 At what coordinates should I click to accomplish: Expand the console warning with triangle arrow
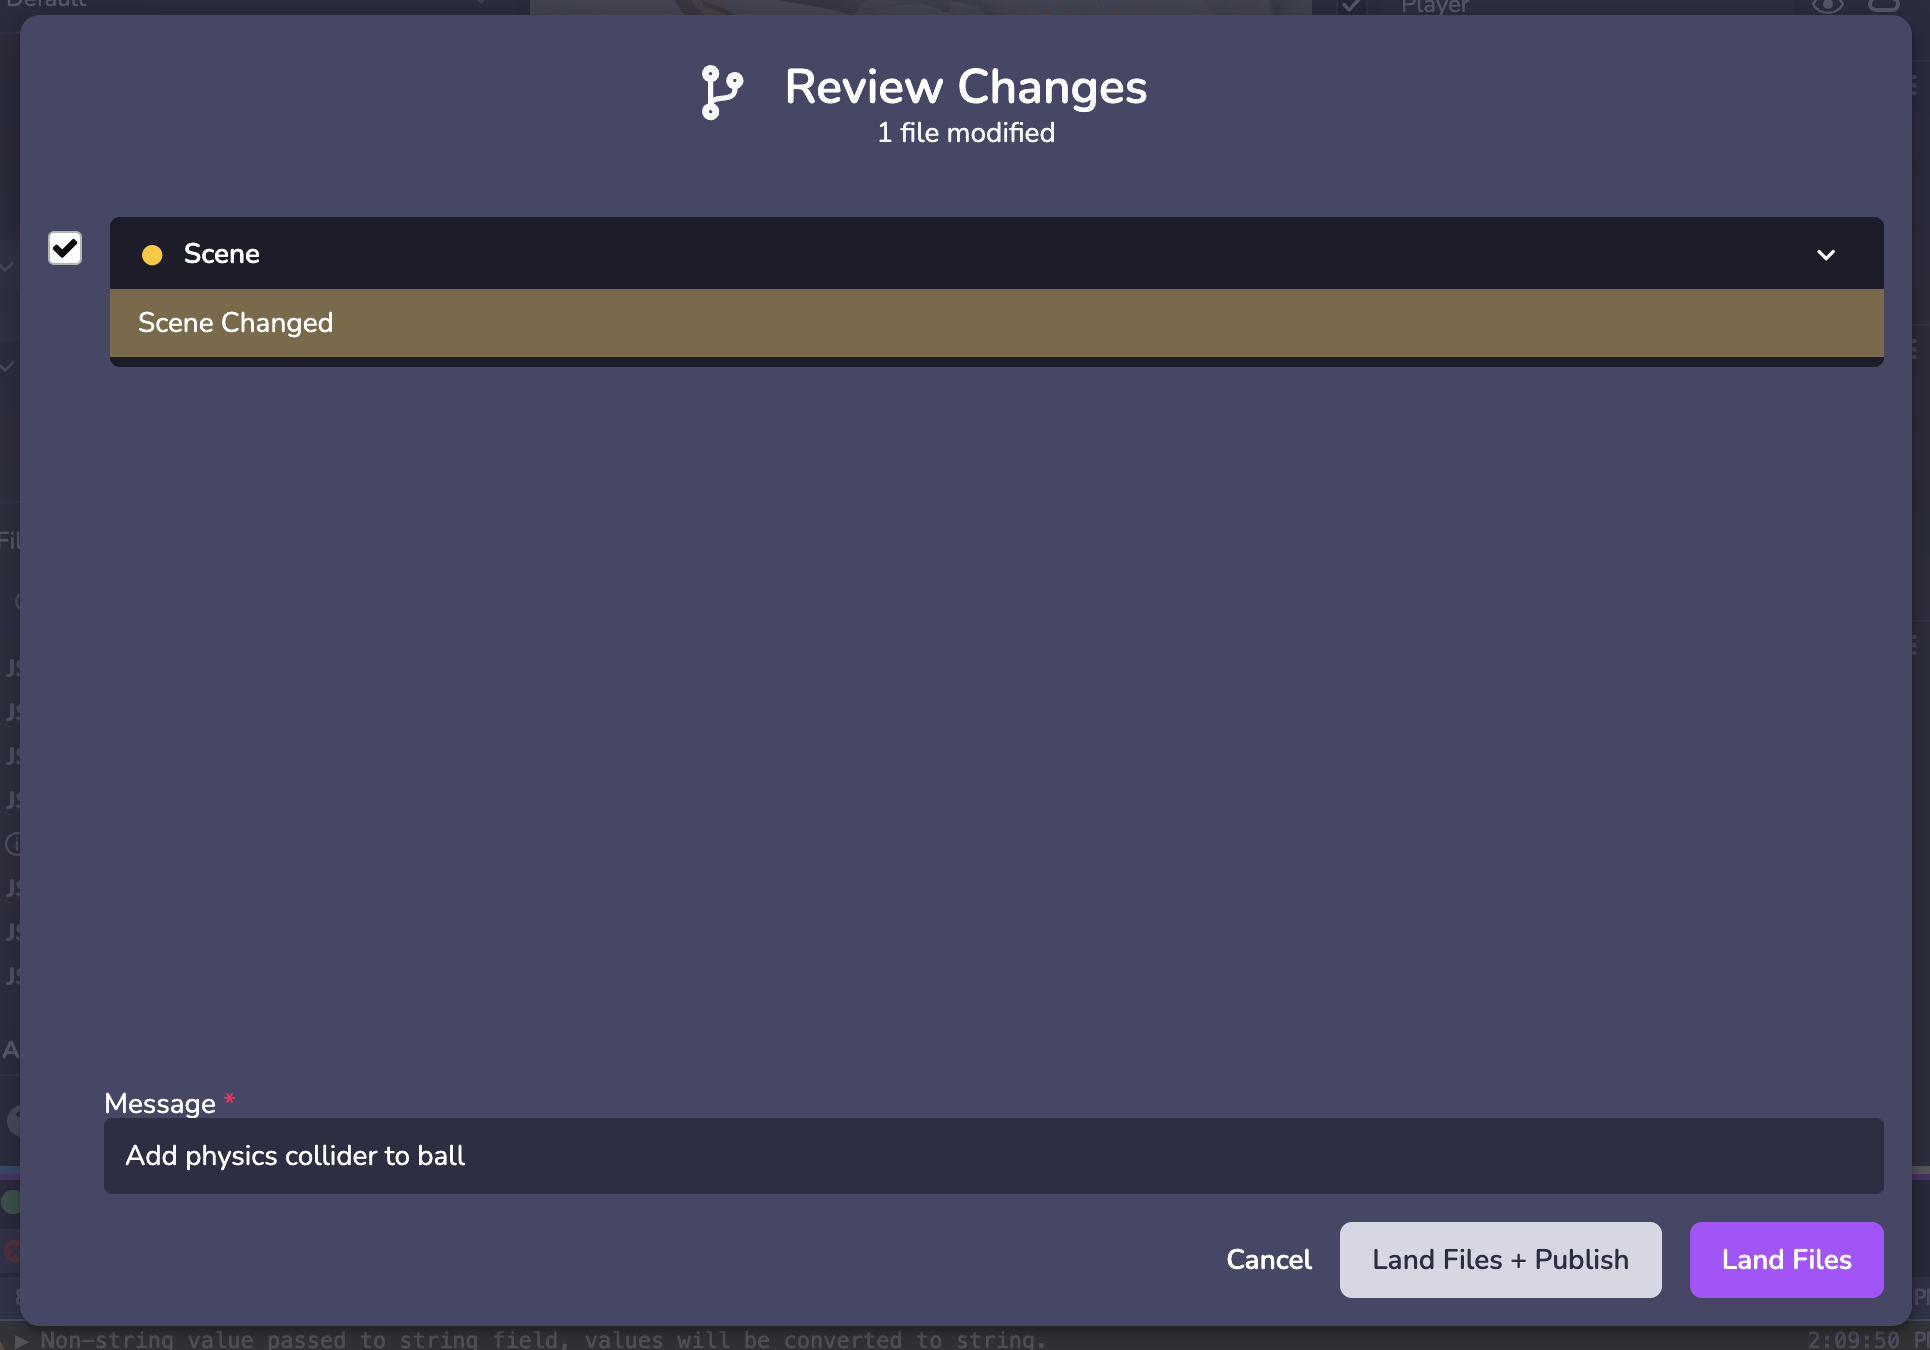[x=21, y=1340]
